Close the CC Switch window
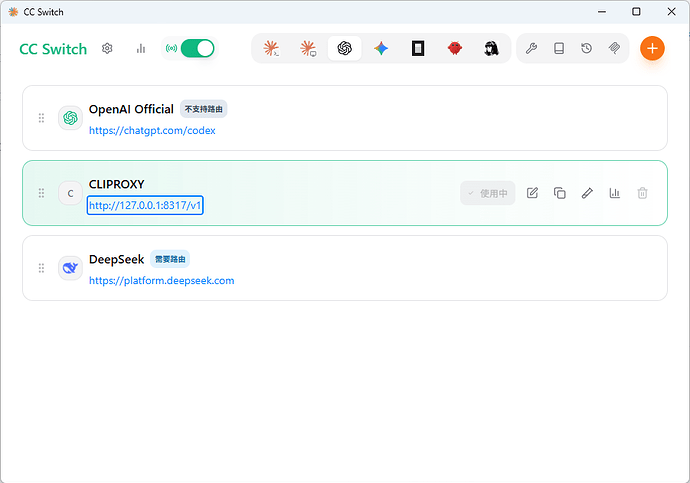Viewport: 690px width, 483px height. (x=672, y=12)
